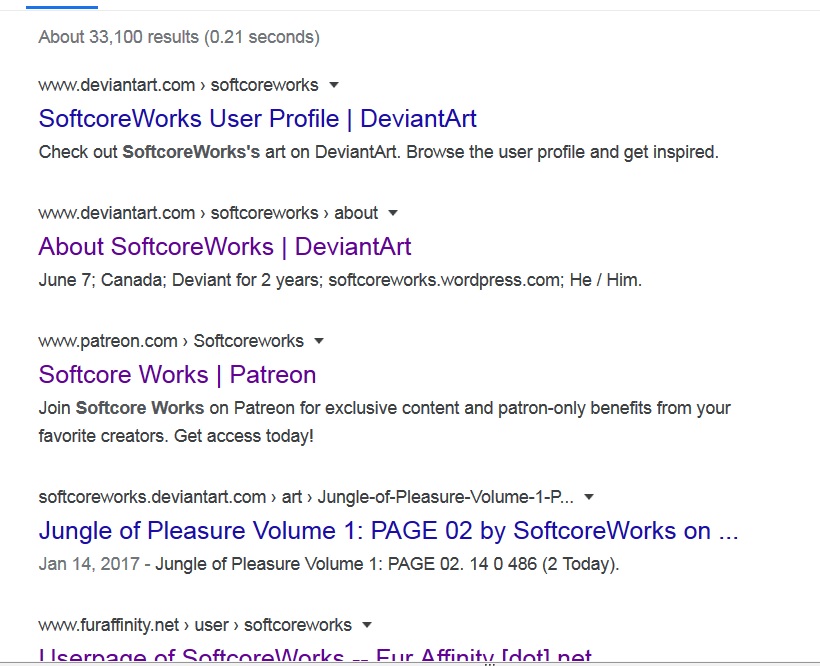Expand options arrow for softcoreworks › about
820x666 pixels.
[393, 213]
